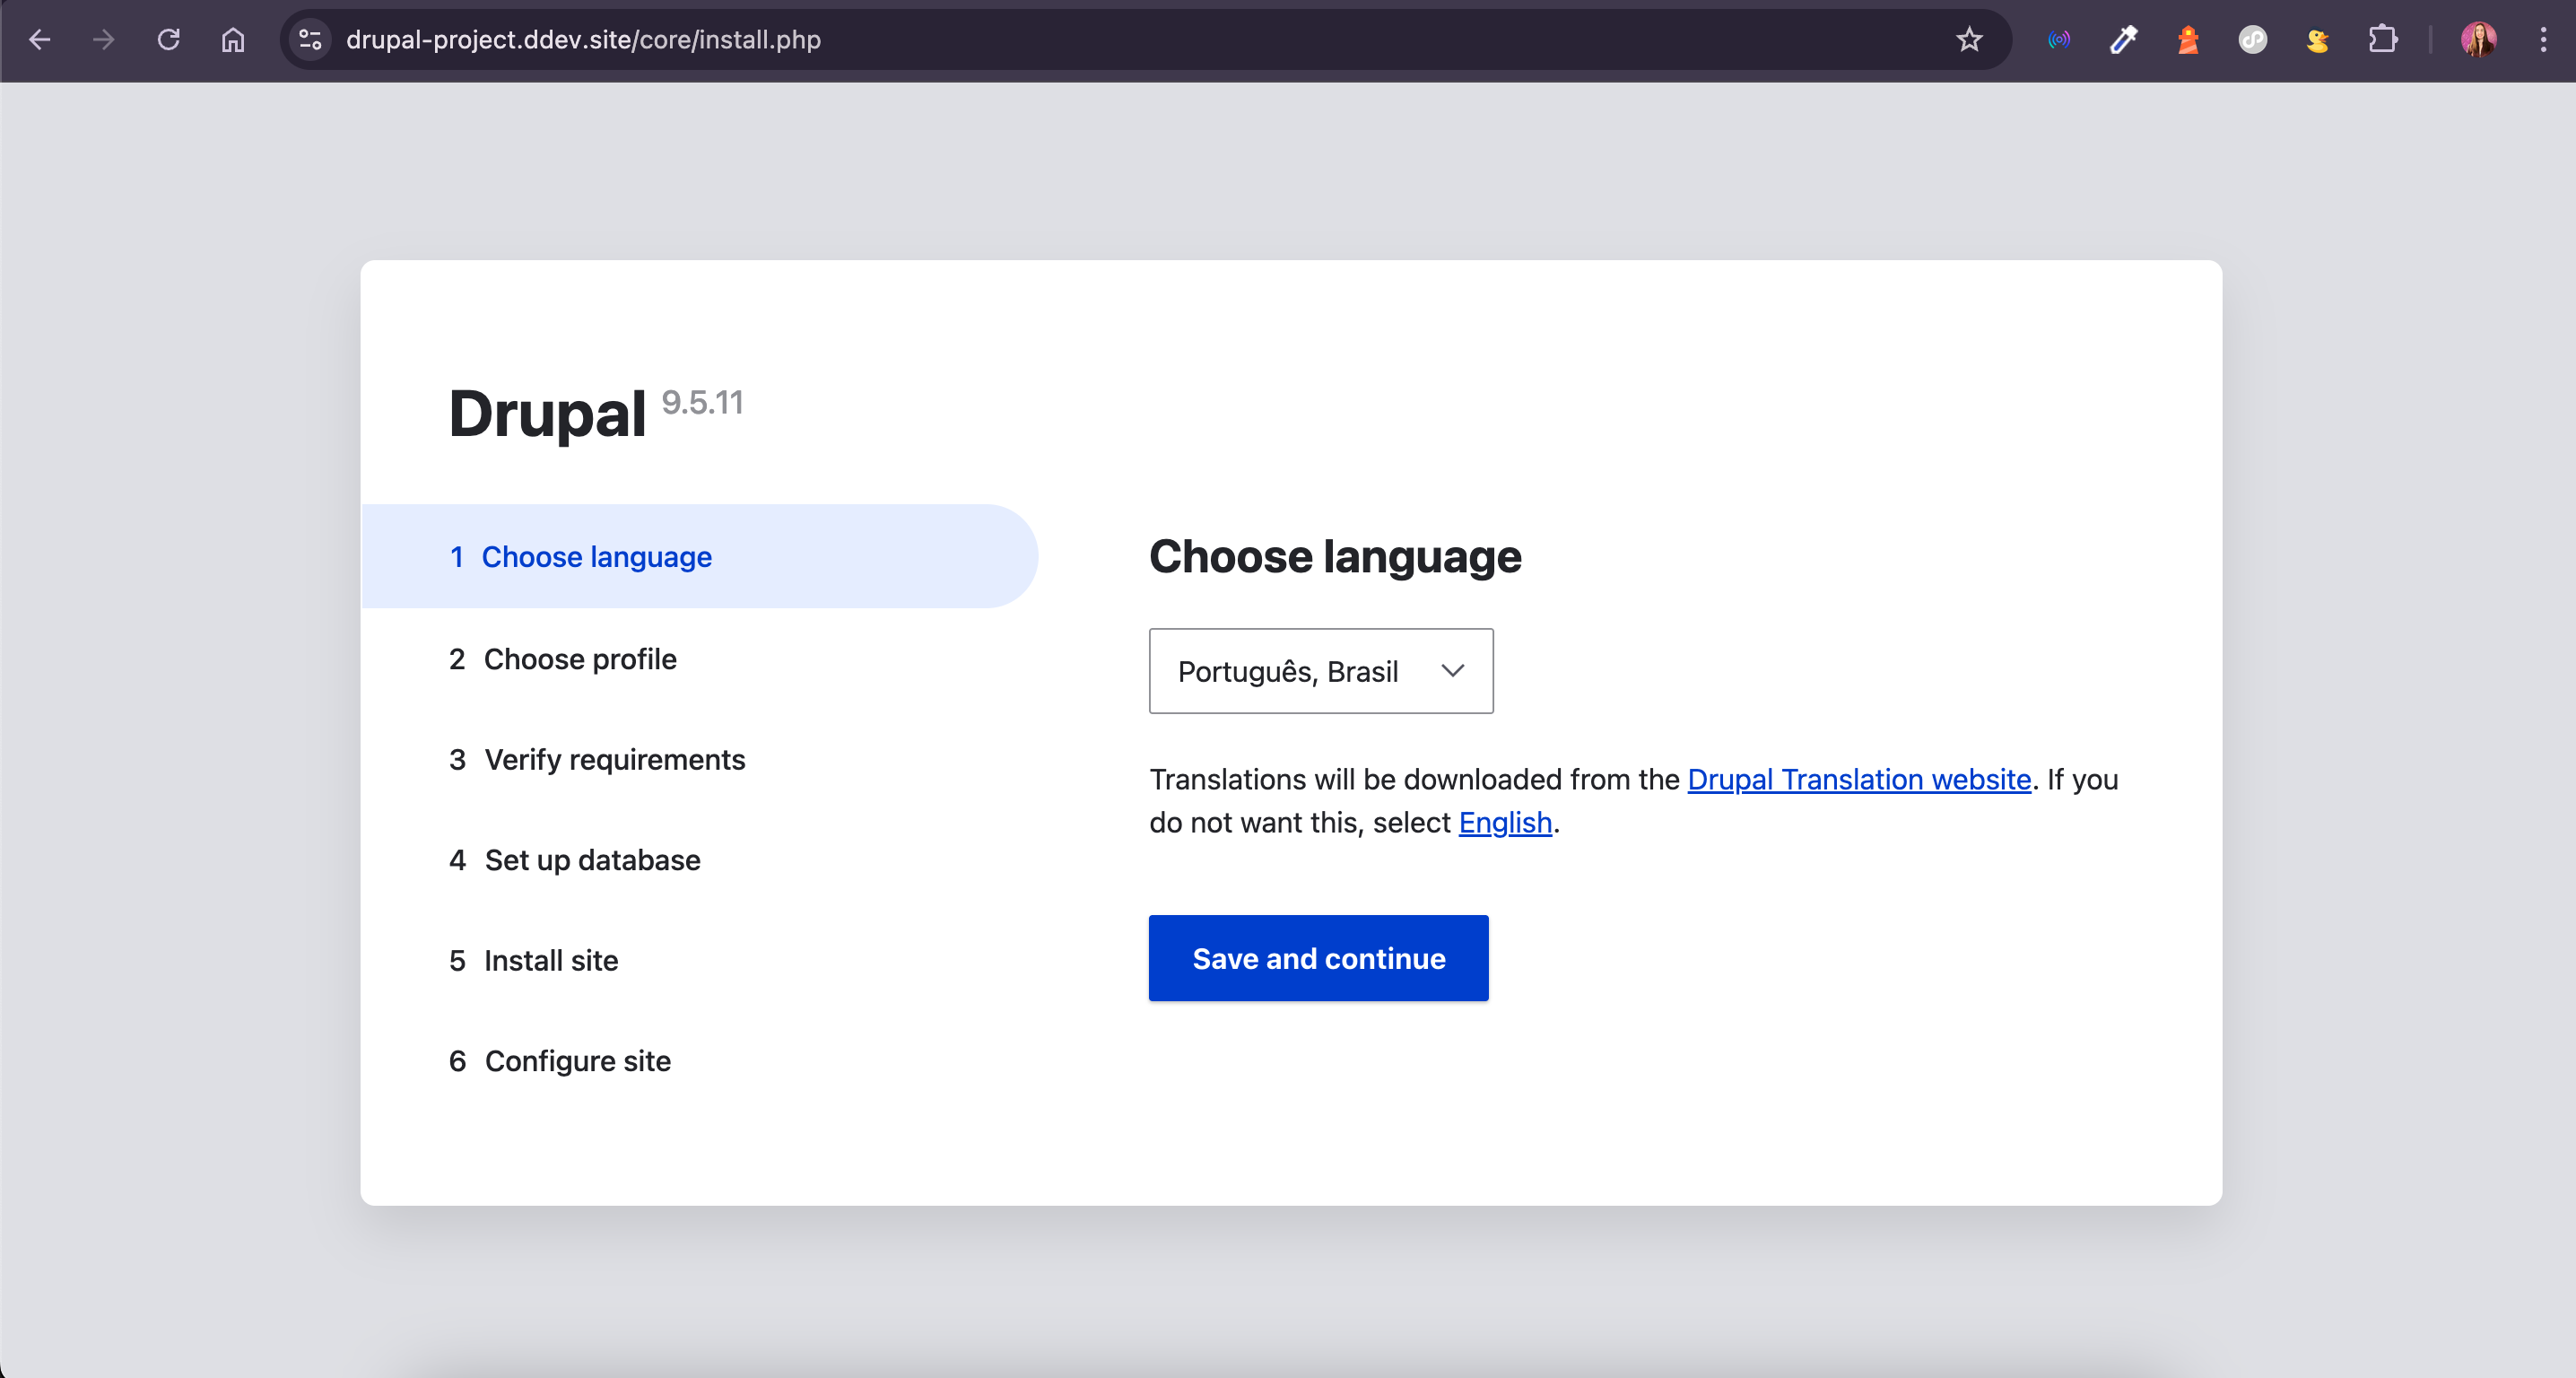Click the yellow duck extension icon

tap(2317, 40)
